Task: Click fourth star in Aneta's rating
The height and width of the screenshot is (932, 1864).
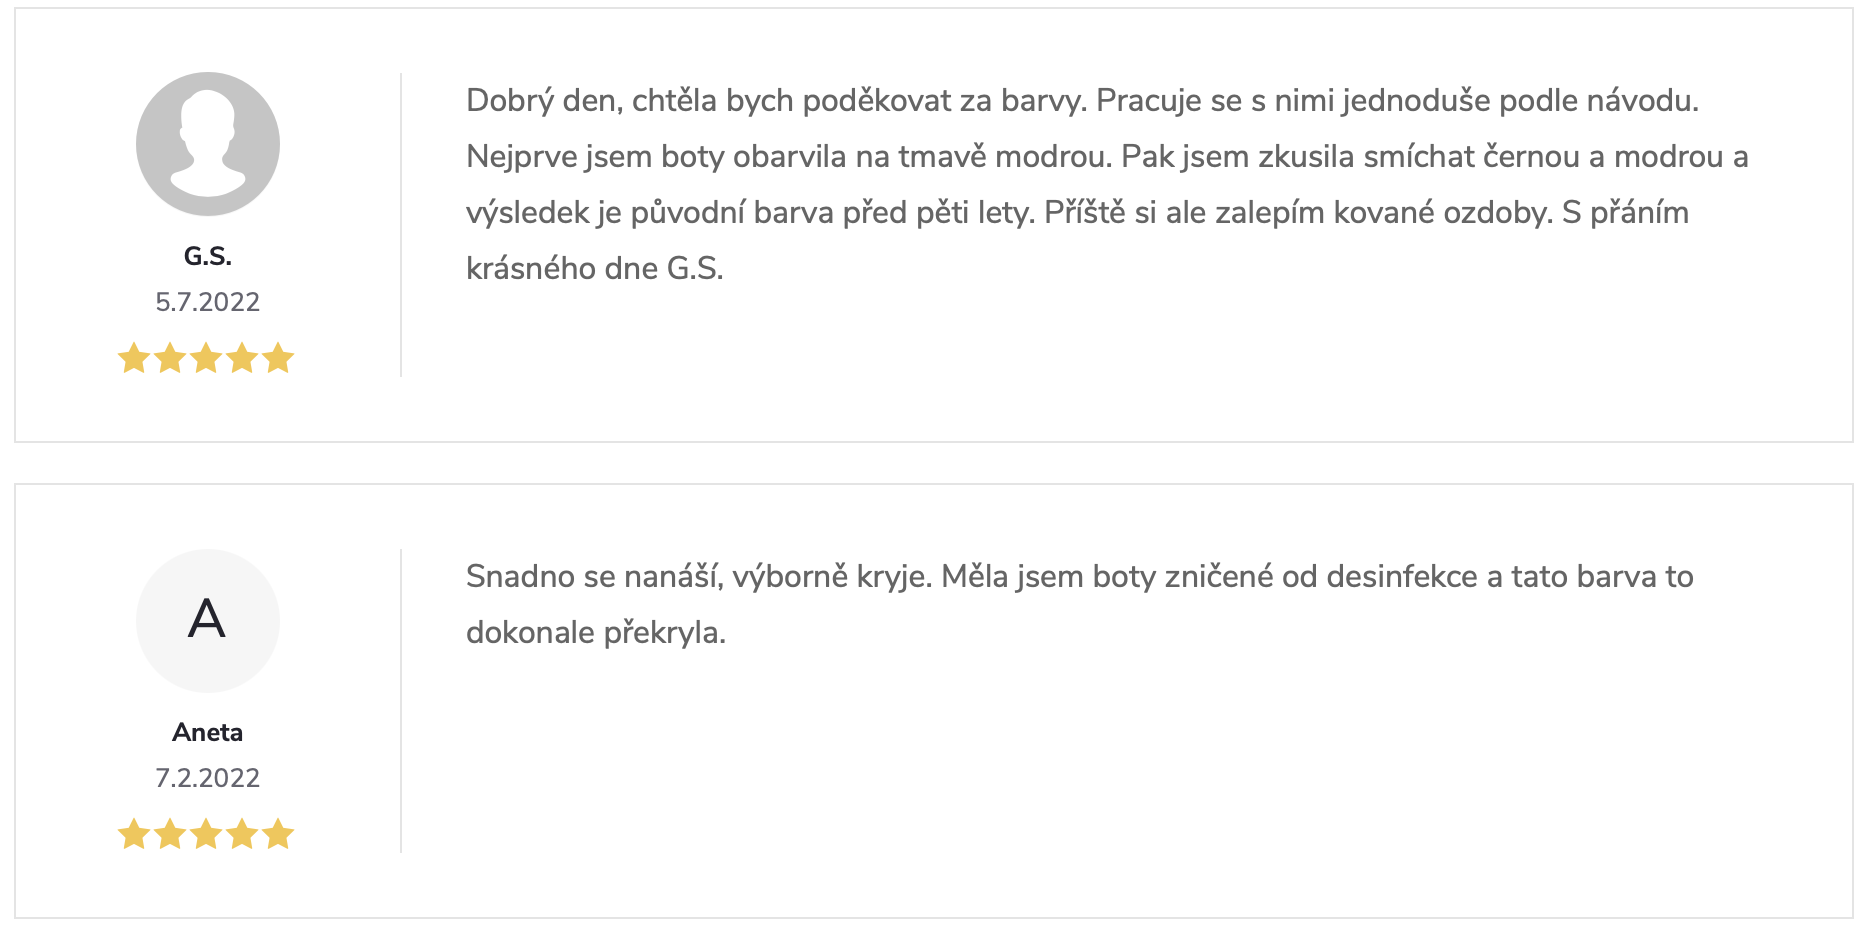Action: pyautogui.click(x=242, y=834)
